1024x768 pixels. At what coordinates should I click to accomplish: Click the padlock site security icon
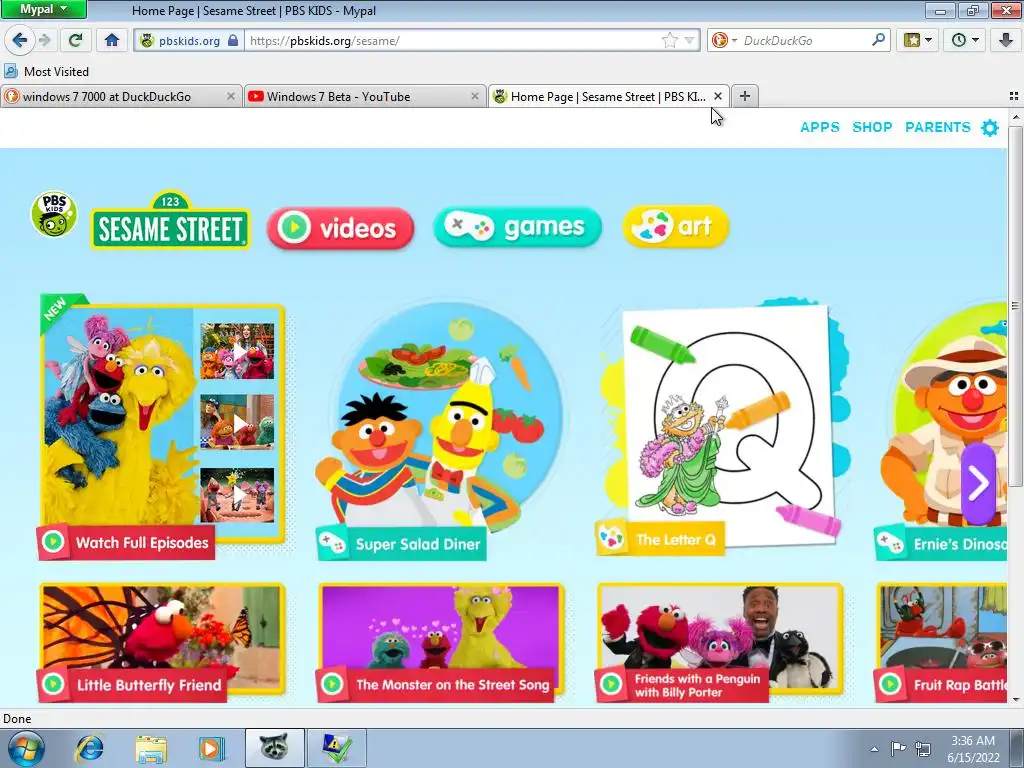[233, 40]
